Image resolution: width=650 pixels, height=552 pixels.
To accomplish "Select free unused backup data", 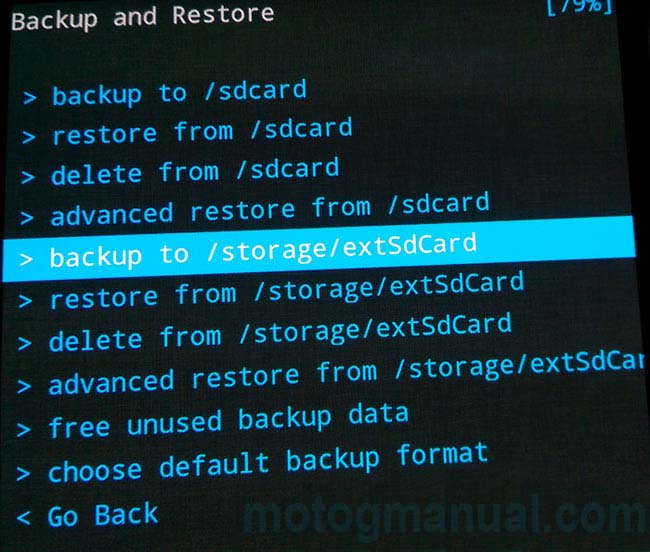I will click(228, 421).
